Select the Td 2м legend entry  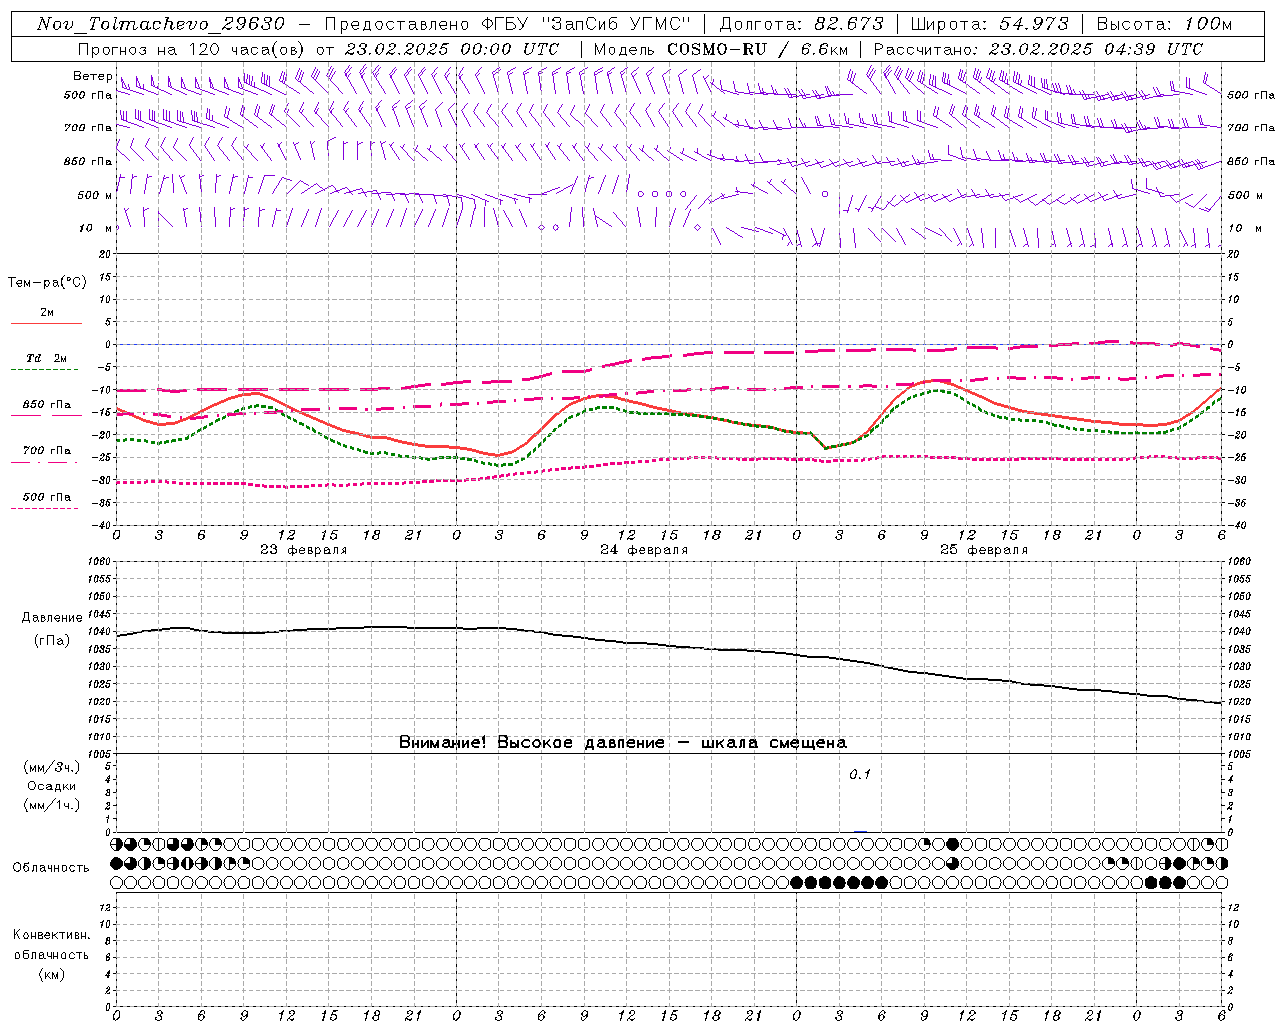[47, 358]
